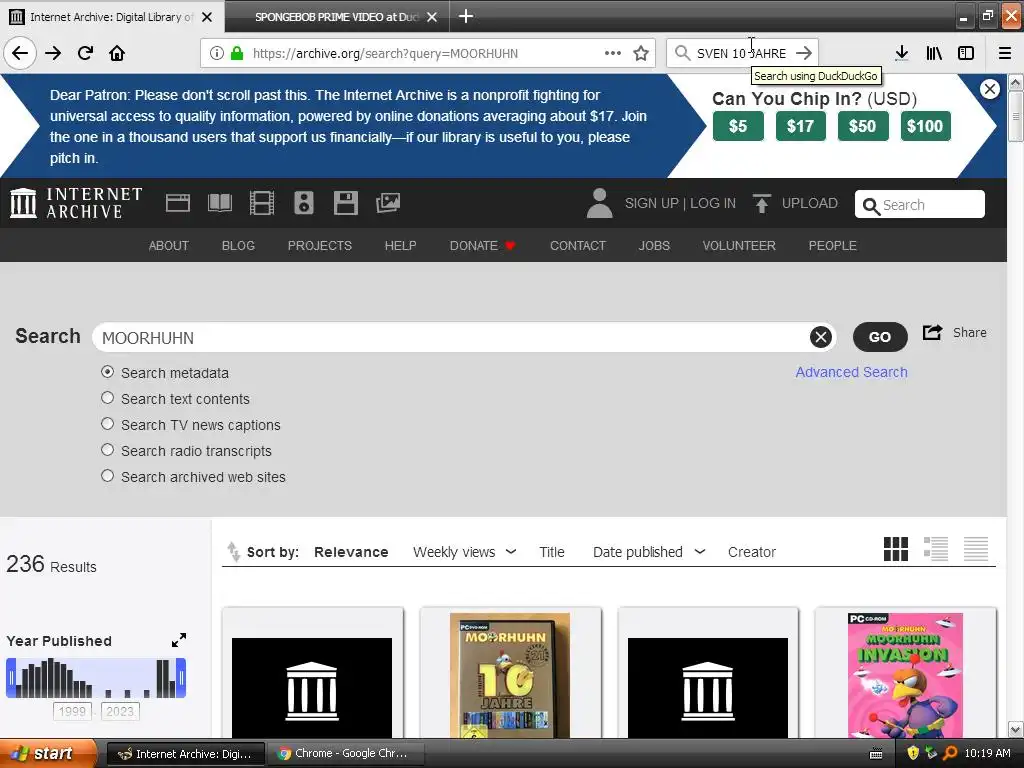Reload the current page
1024x768 pixels.
click(85, 53)
